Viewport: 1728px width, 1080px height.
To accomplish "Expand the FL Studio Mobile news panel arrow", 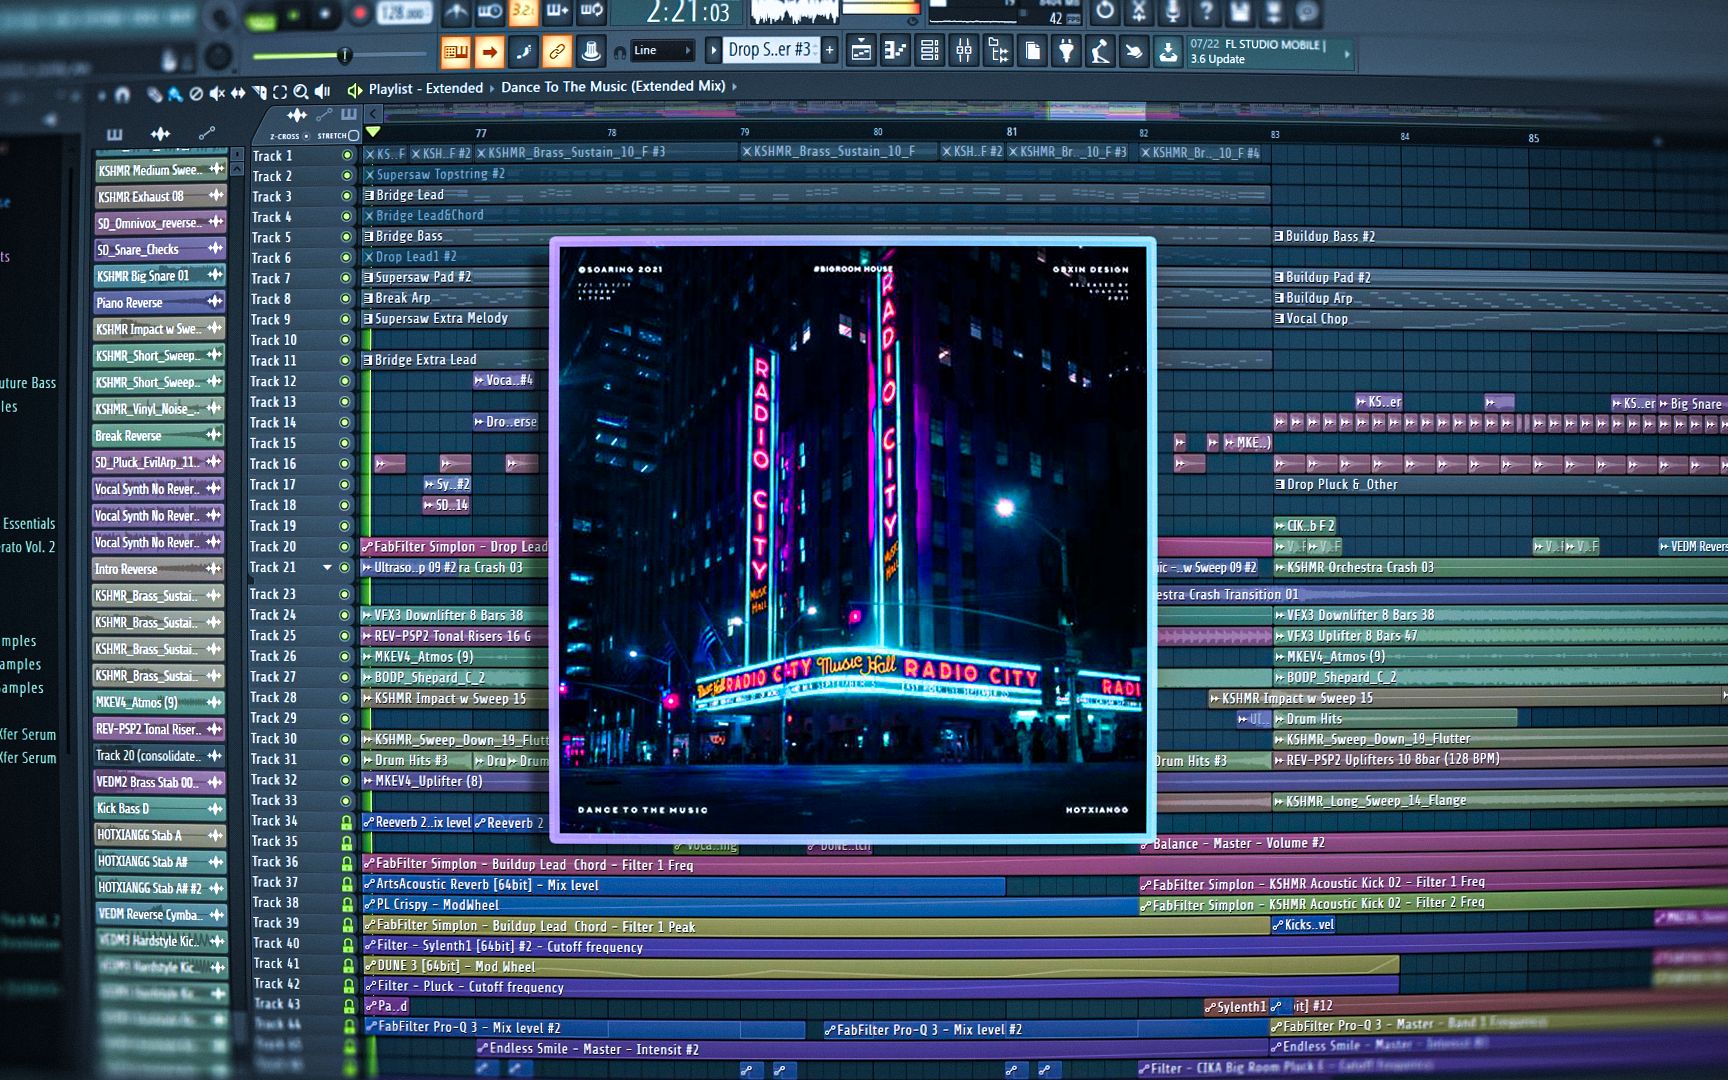I will coord(1347,53).
